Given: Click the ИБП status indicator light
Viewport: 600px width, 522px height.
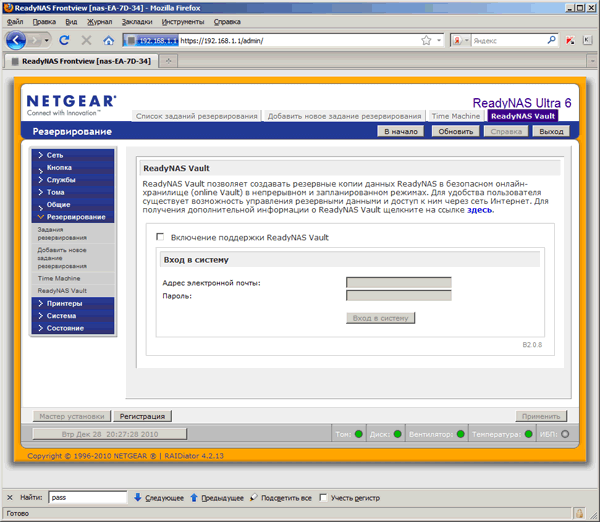Looking at the screenshot, I should coord(565,434).
